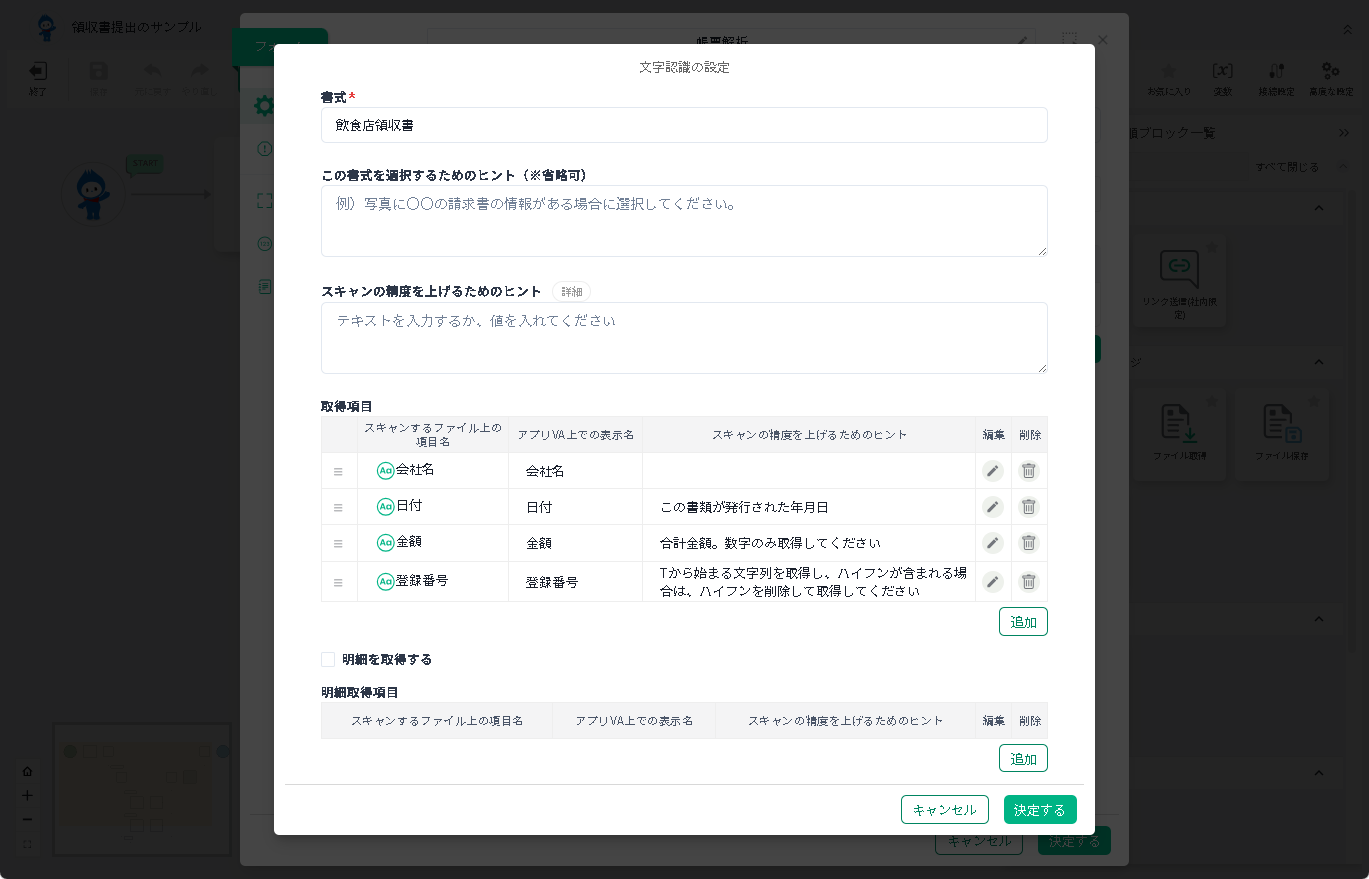1369x879 pixels.
Task: Open 詳細 link beside scan accuracy hint
Action: pyautogui.click(x=571, y=292)
